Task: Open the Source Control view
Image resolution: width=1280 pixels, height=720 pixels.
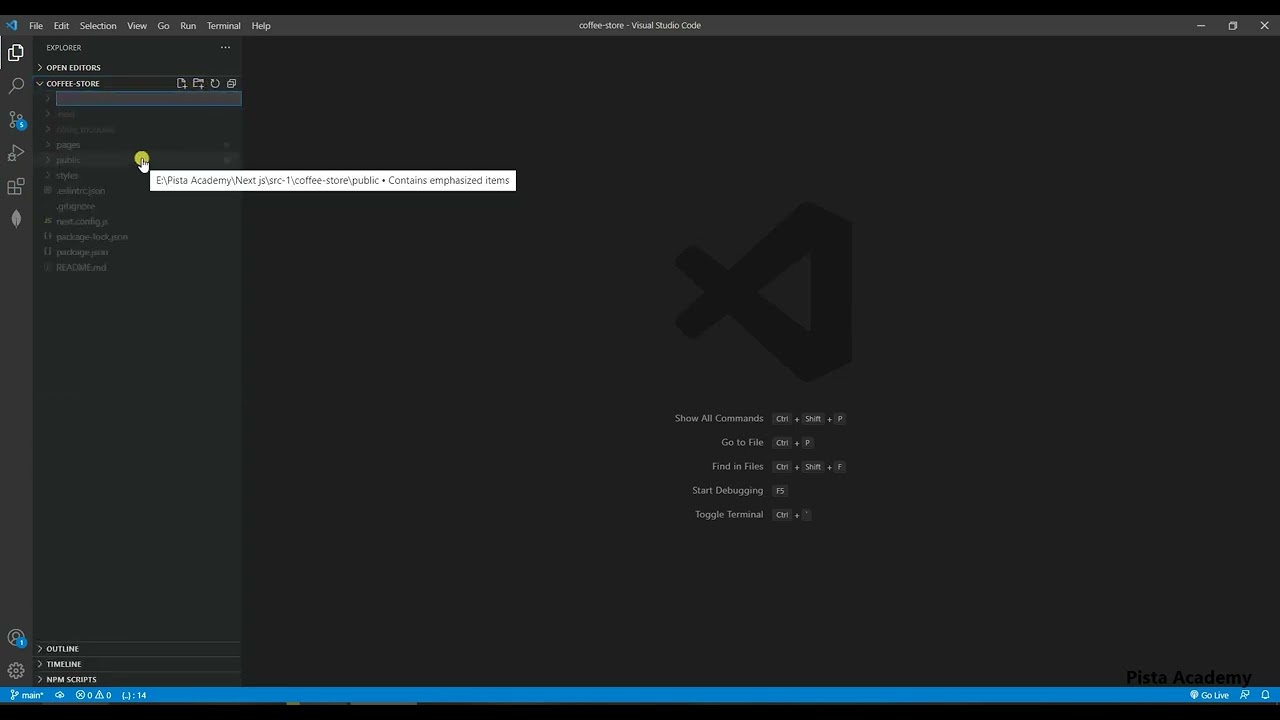Action: click(16, 120)
